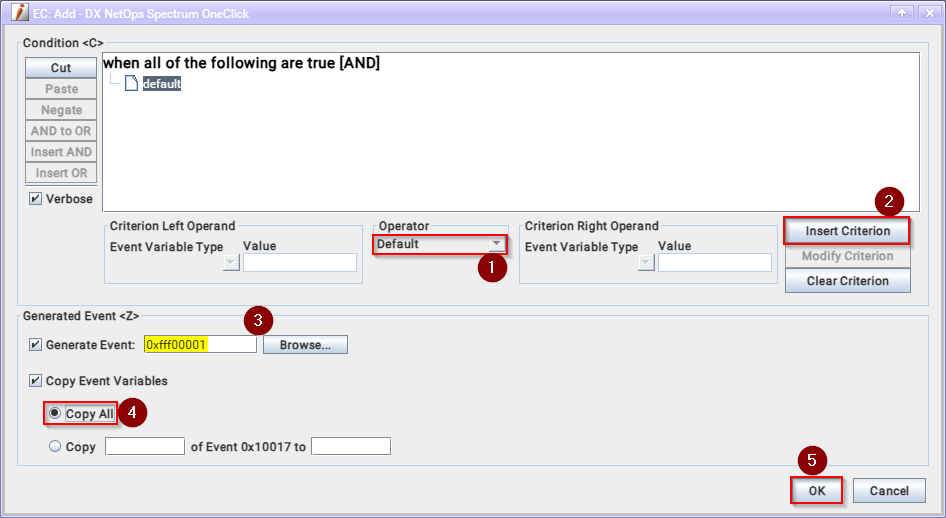The height and width of the screenshot is (518, 946).
Task: Click the document icon beside default criterion
Action: pyautogui.click(x=131, y=84)
